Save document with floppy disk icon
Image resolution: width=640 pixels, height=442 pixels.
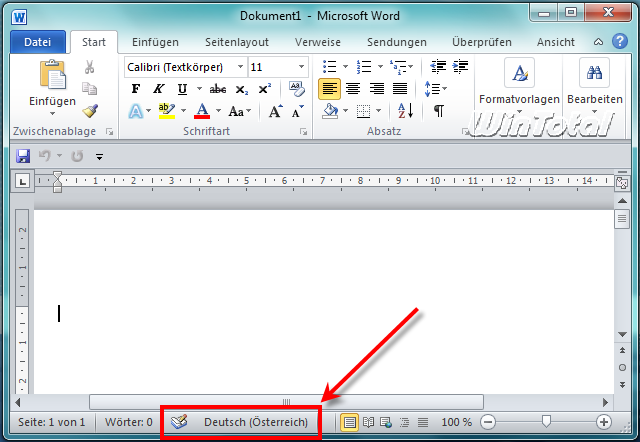point(23,156)
